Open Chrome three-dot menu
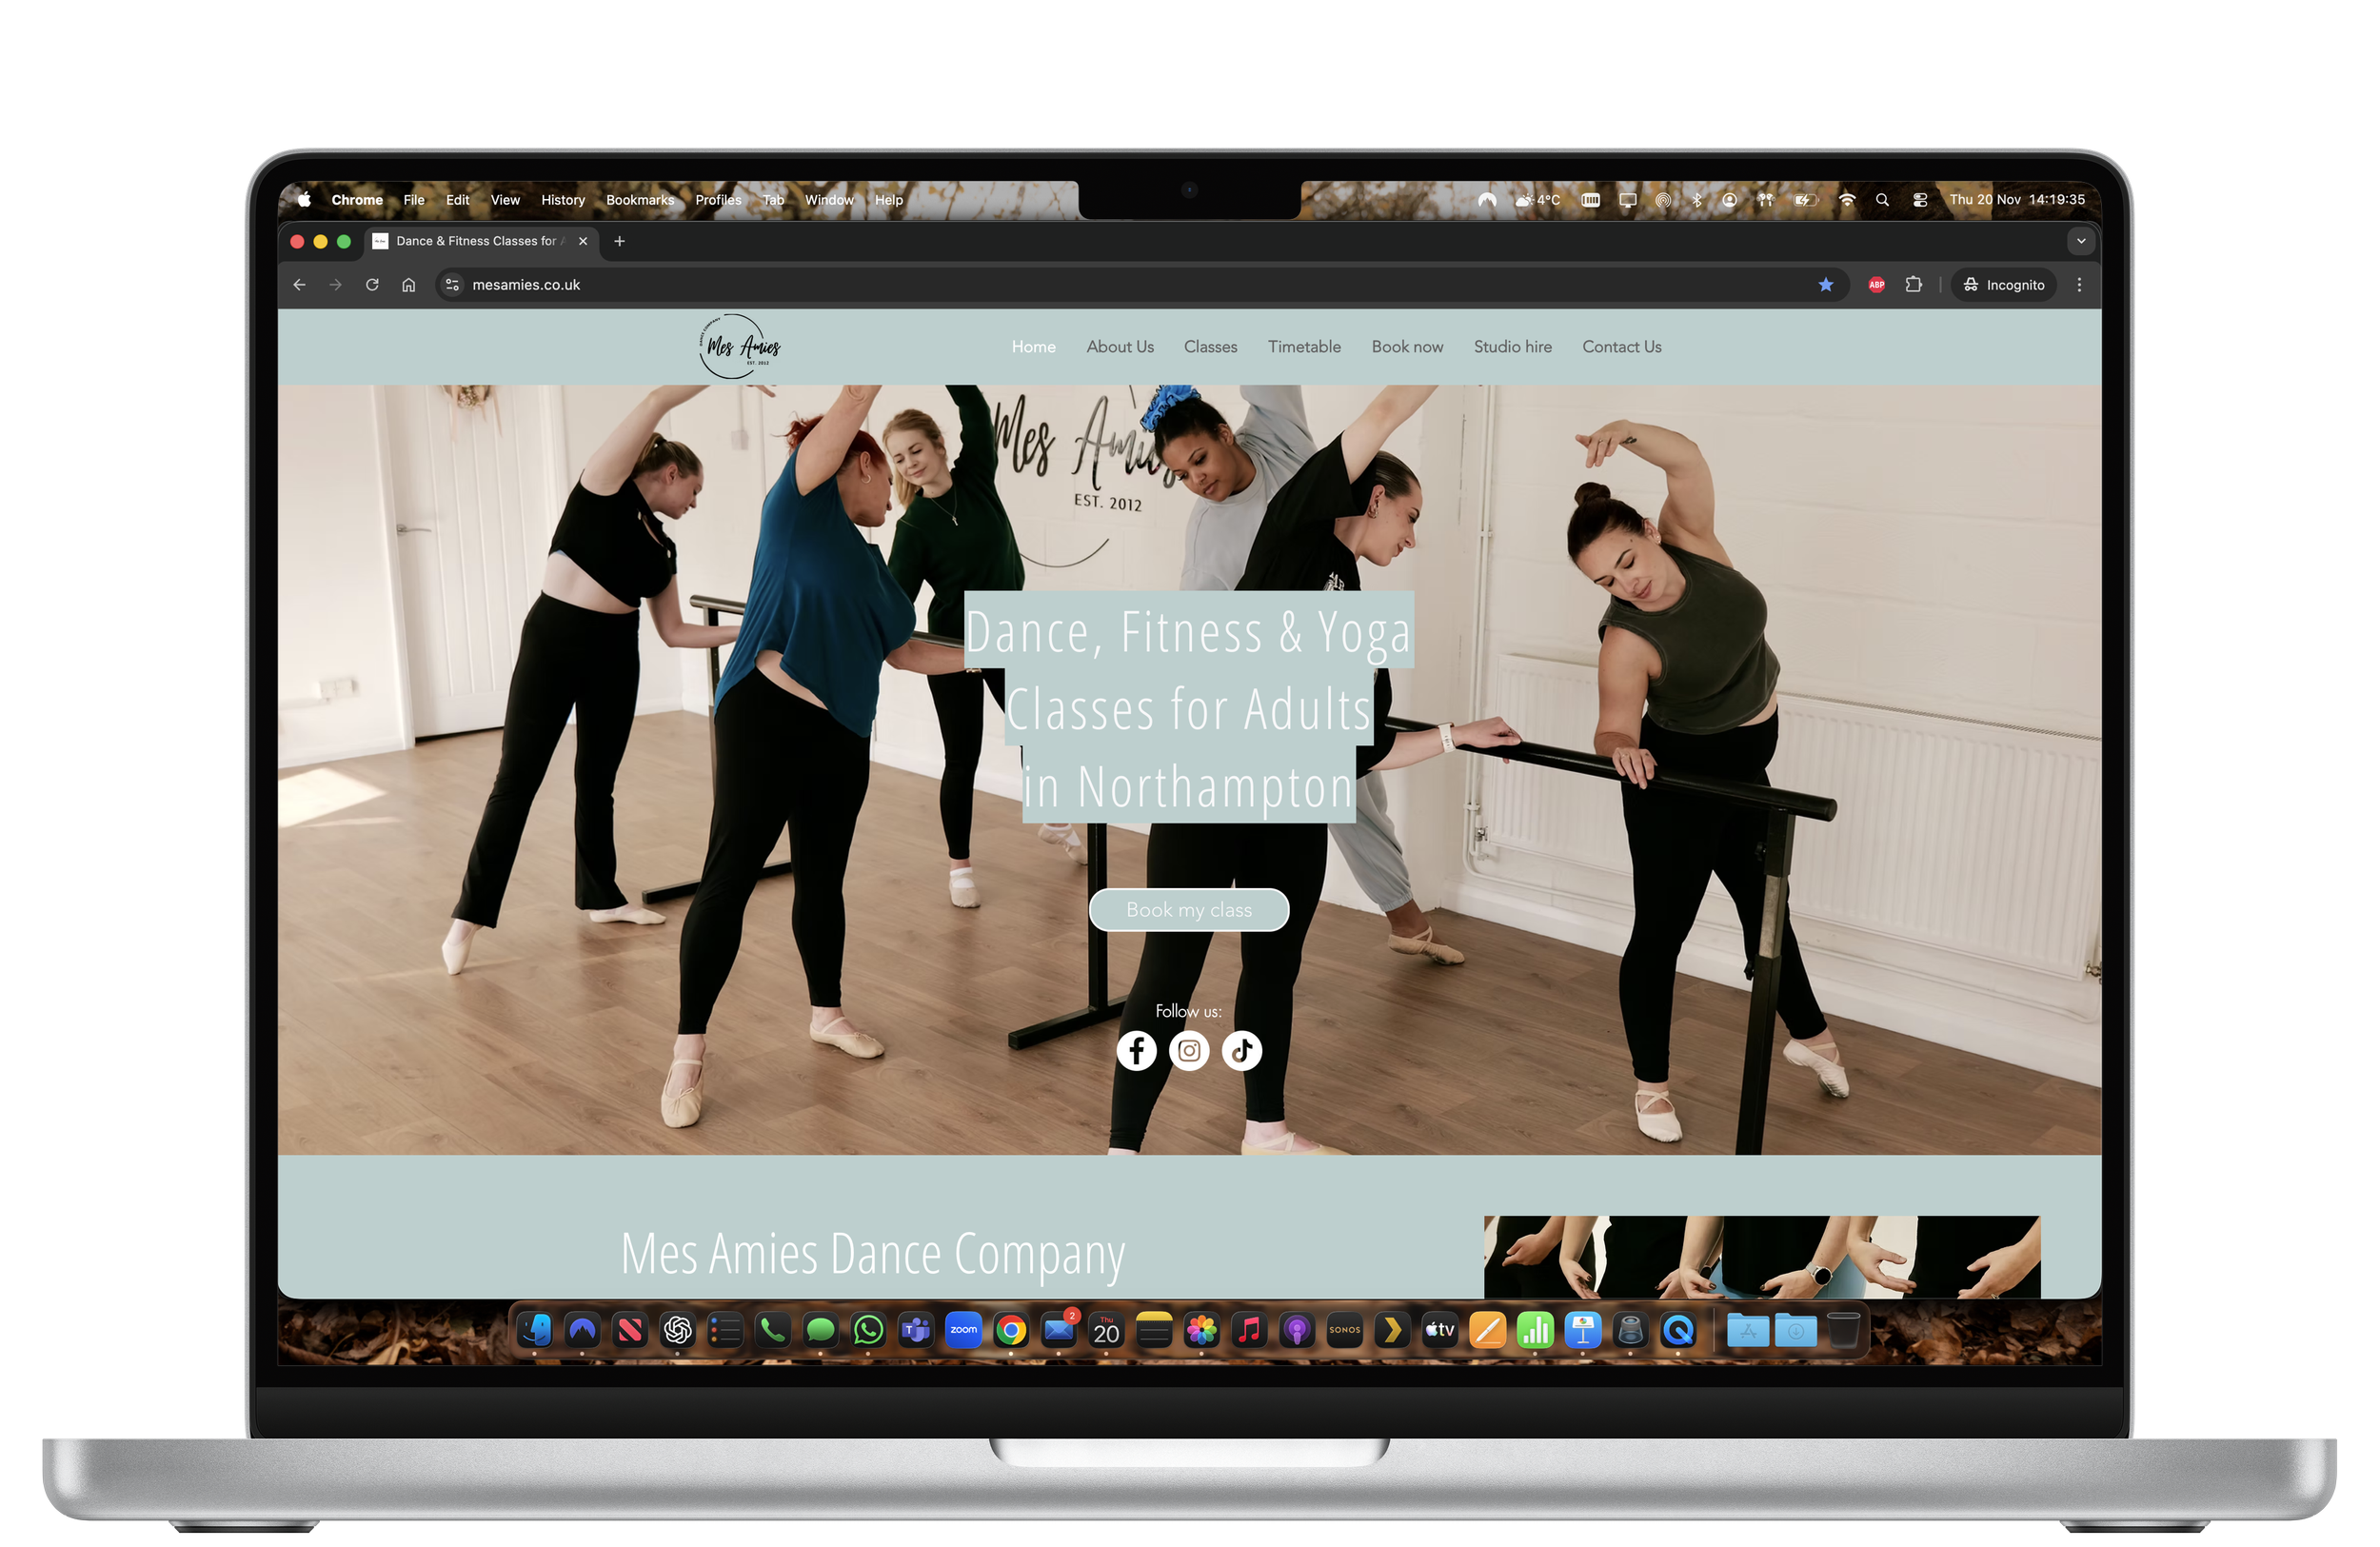The image size is (2380, 1547). click(x=2080, y=285)
